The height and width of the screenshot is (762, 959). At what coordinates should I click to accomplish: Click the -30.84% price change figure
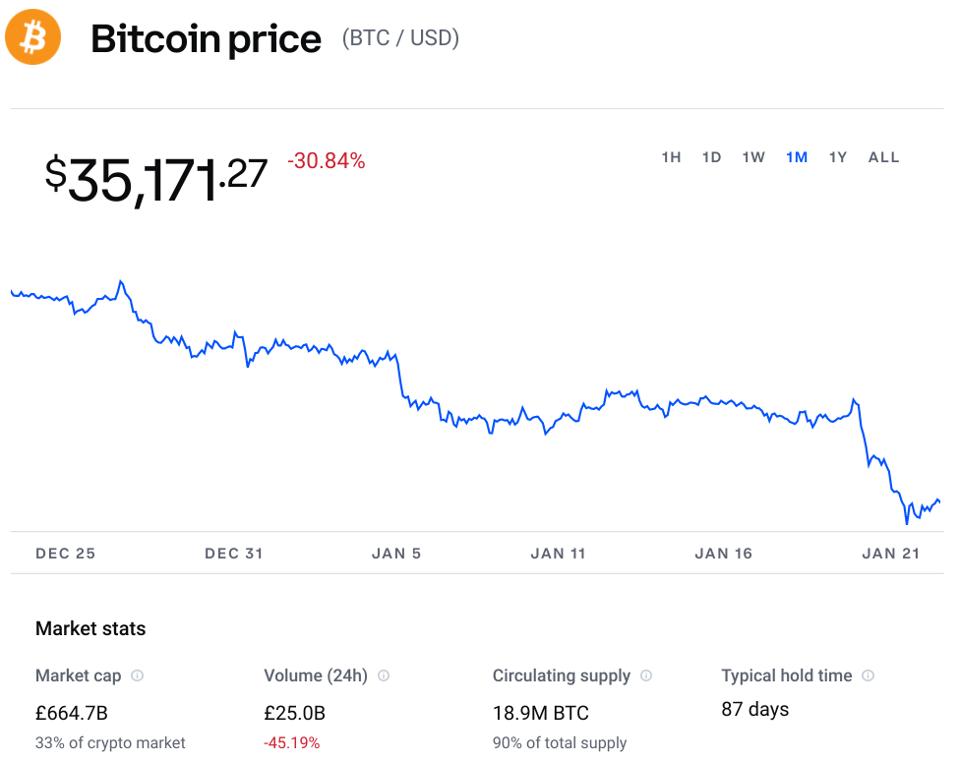coord(326,160)
